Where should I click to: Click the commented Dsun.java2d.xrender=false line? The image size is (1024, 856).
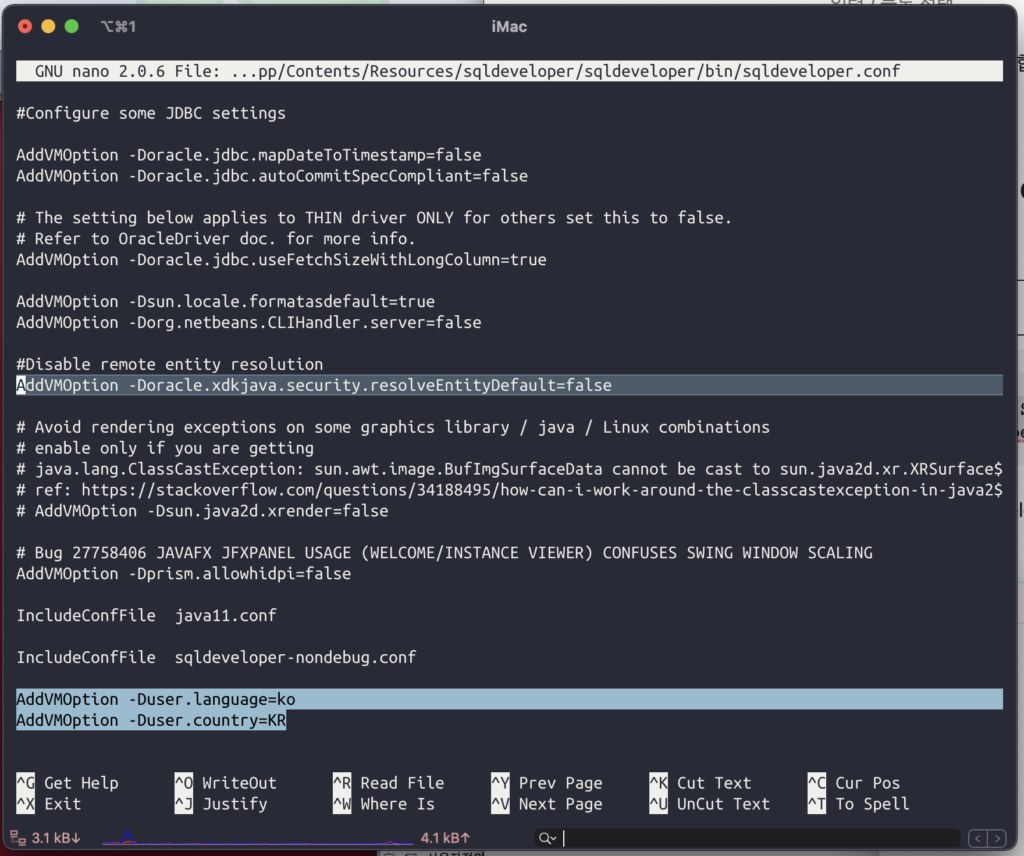tap(202, 511)
